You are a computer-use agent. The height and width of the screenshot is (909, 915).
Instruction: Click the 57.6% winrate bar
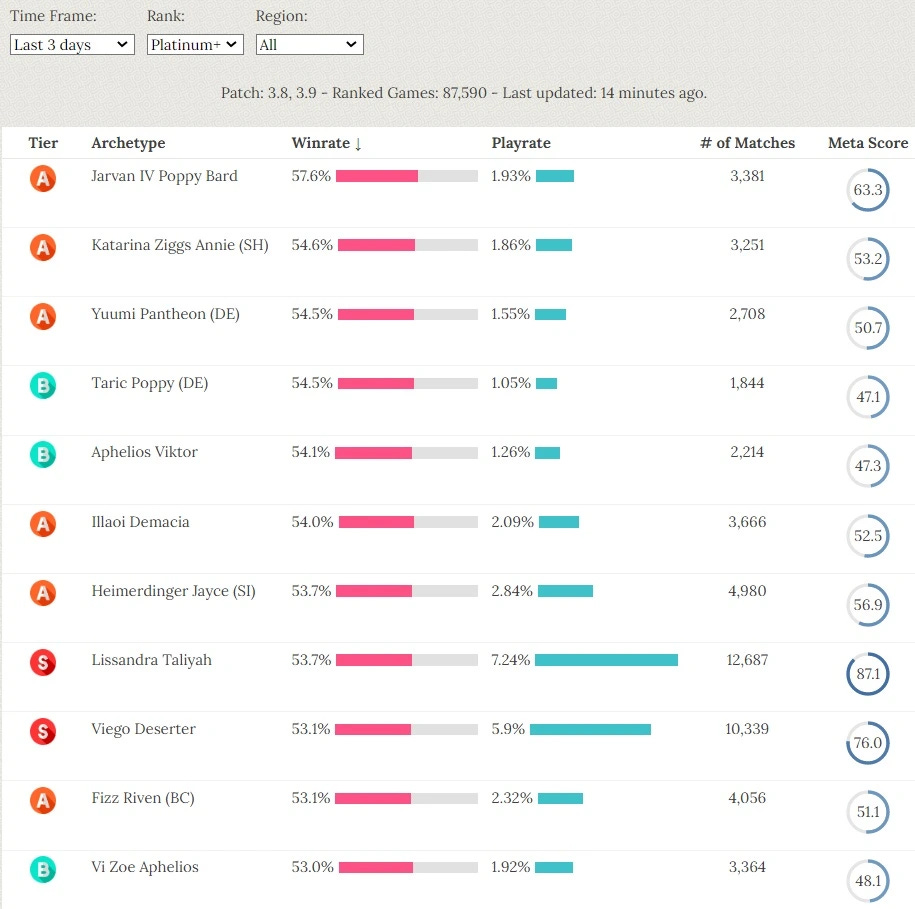(x=407, y=176)
